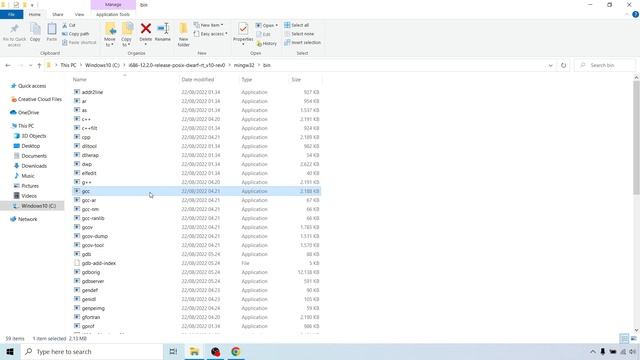
Task: Click Select none in ribbon
Action: click(x=299, y=34)
